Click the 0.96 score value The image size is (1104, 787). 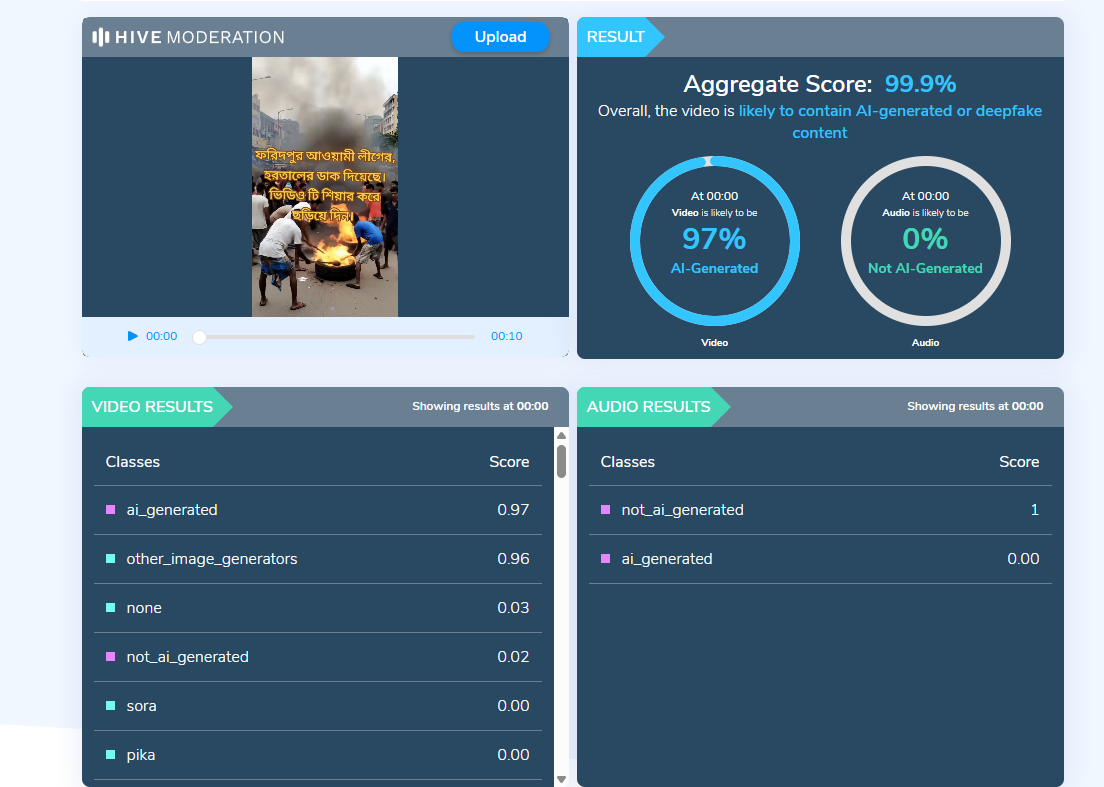[x=513, y=559]
